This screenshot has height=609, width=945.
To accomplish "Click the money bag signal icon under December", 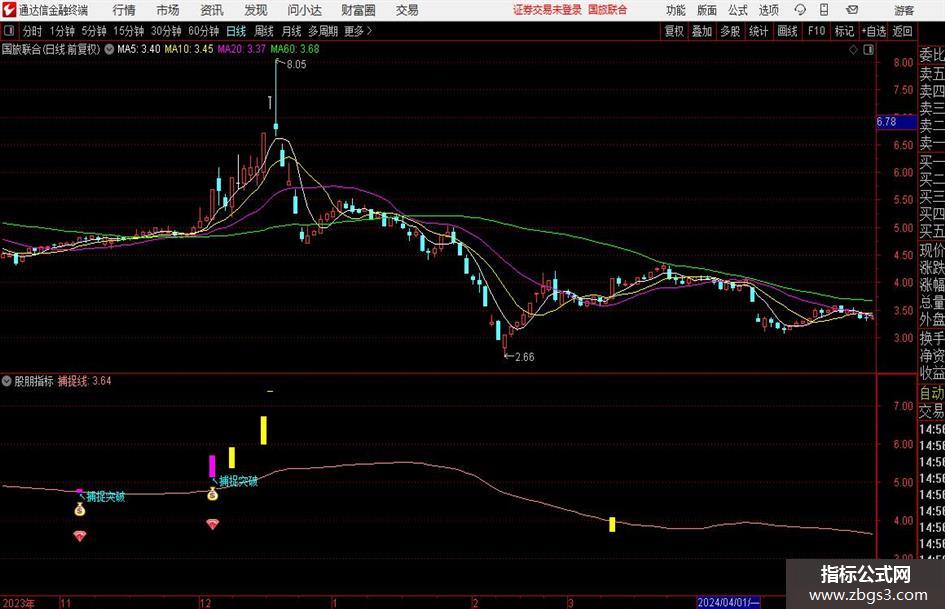I will click(212, 494).
